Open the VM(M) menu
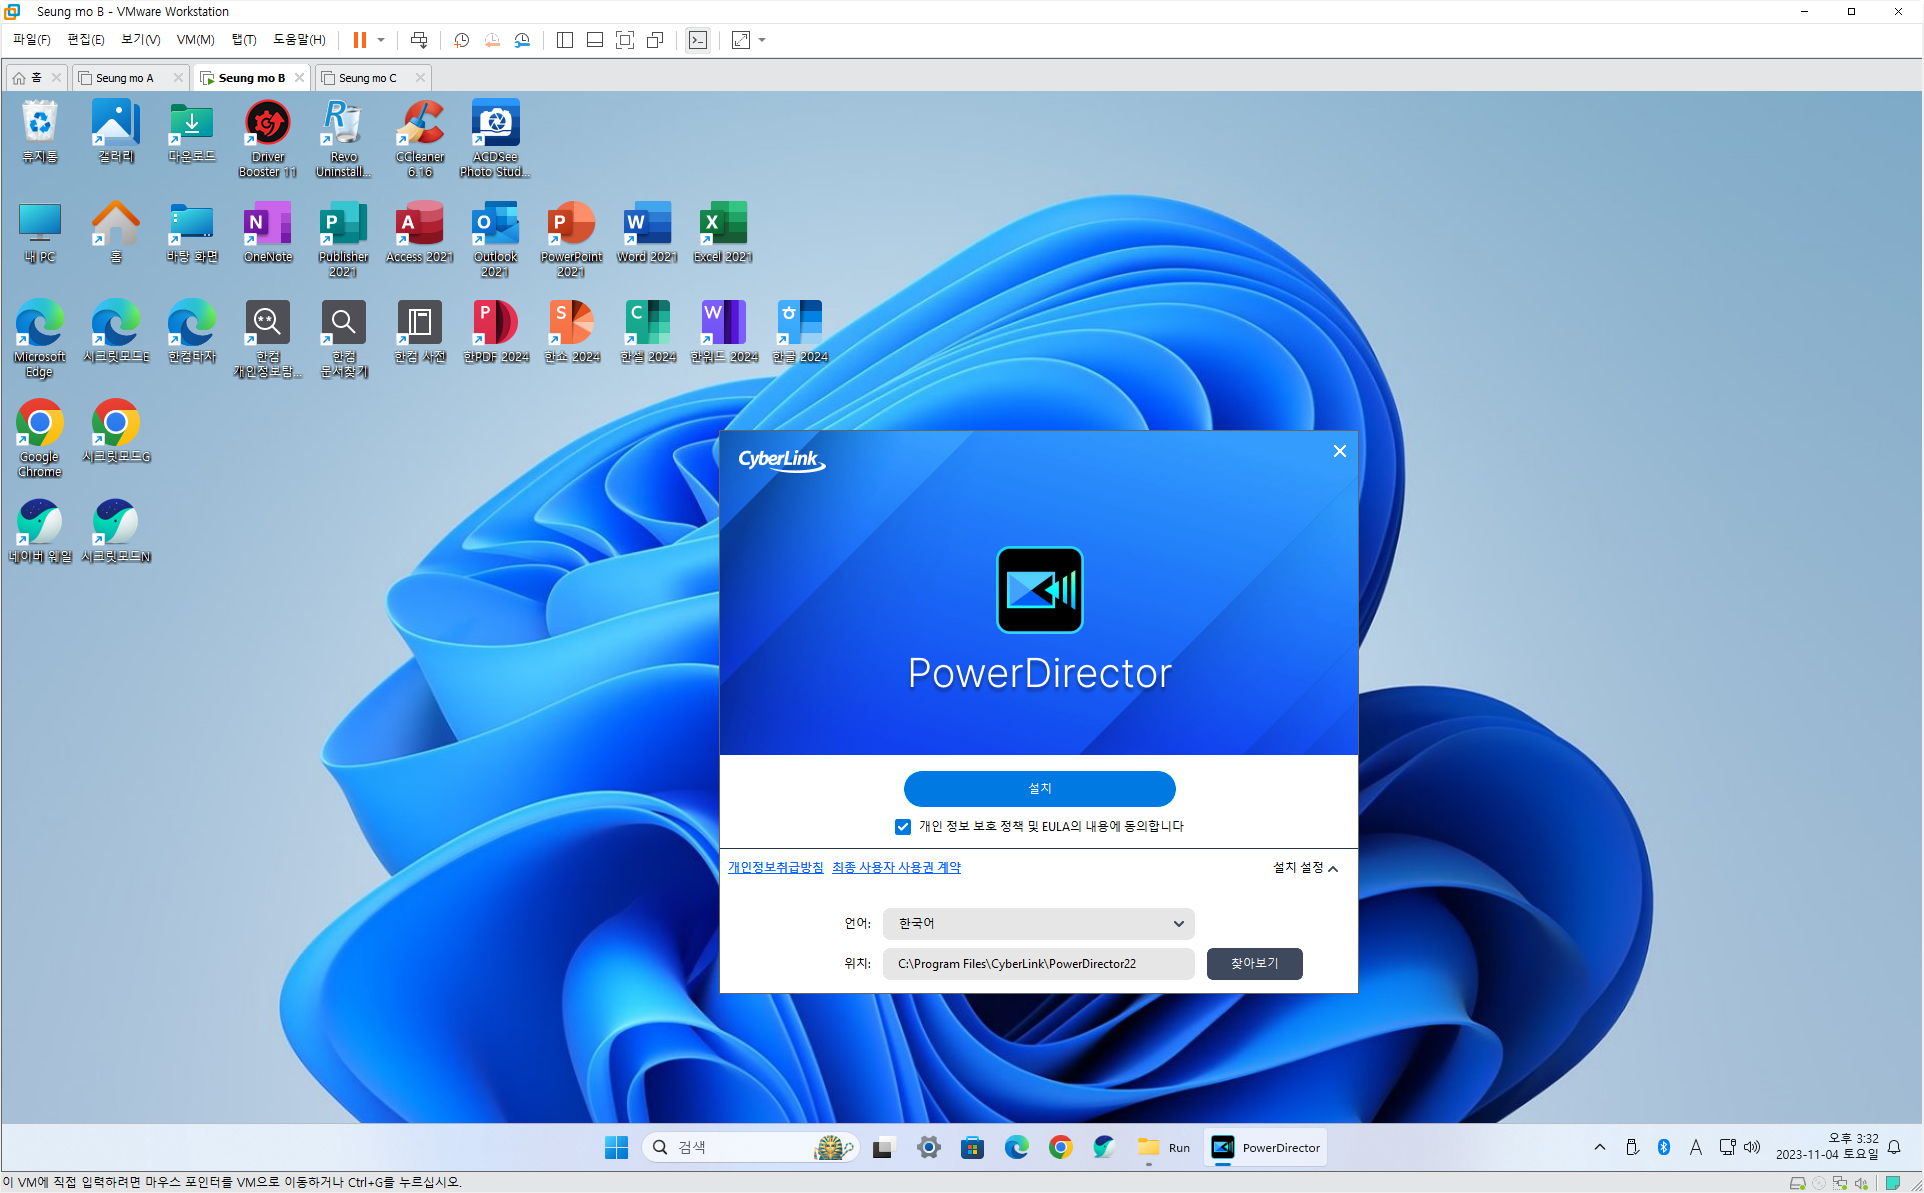The image size is (1924, 1193). tap(195, 40)
